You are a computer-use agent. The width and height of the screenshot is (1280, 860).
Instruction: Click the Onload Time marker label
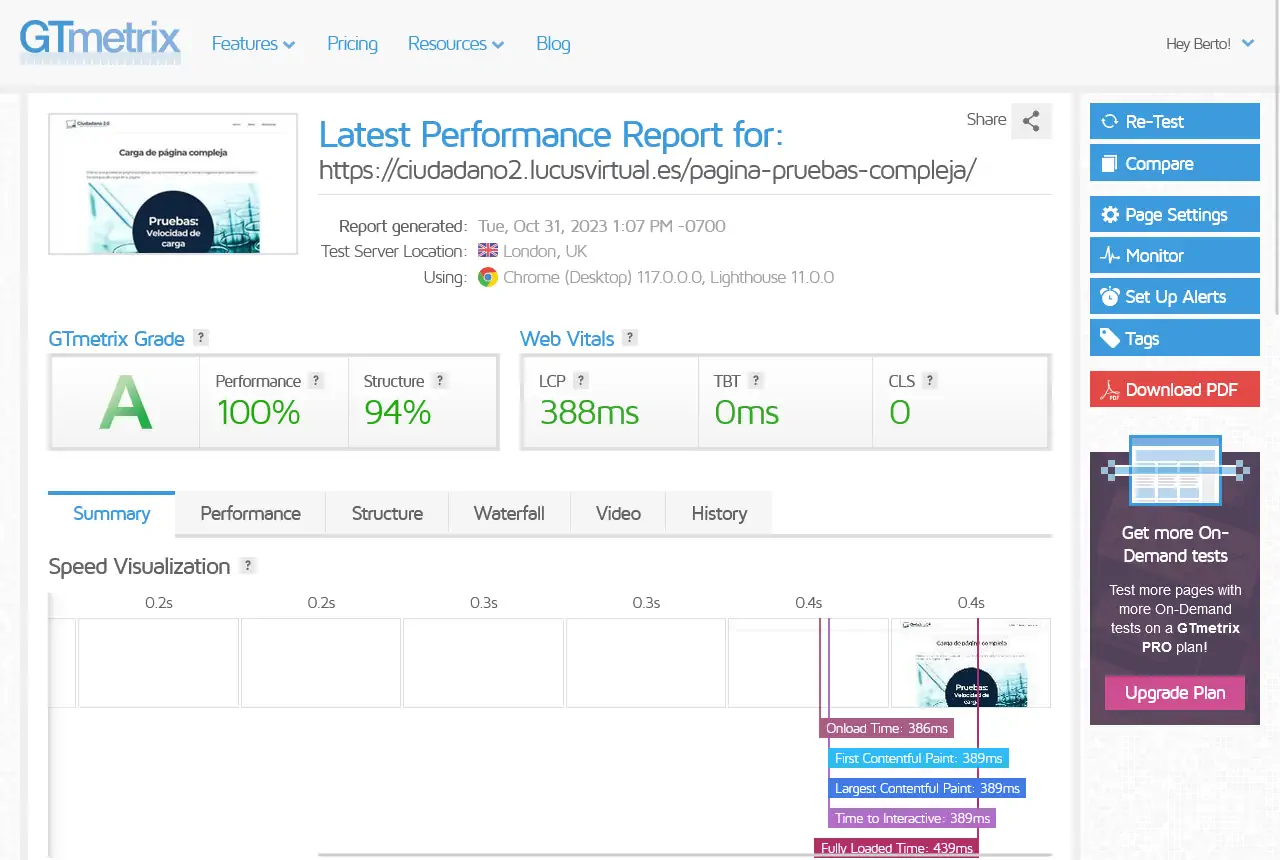pos(887,729)
